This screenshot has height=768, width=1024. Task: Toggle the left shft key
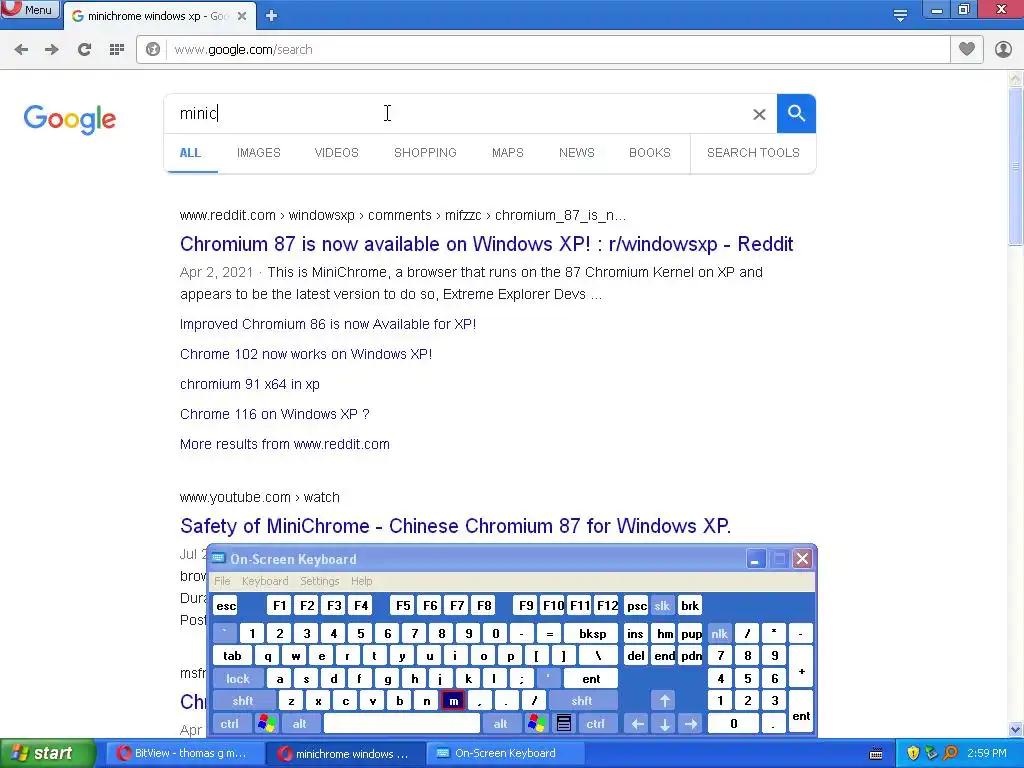tap(242, 701)
